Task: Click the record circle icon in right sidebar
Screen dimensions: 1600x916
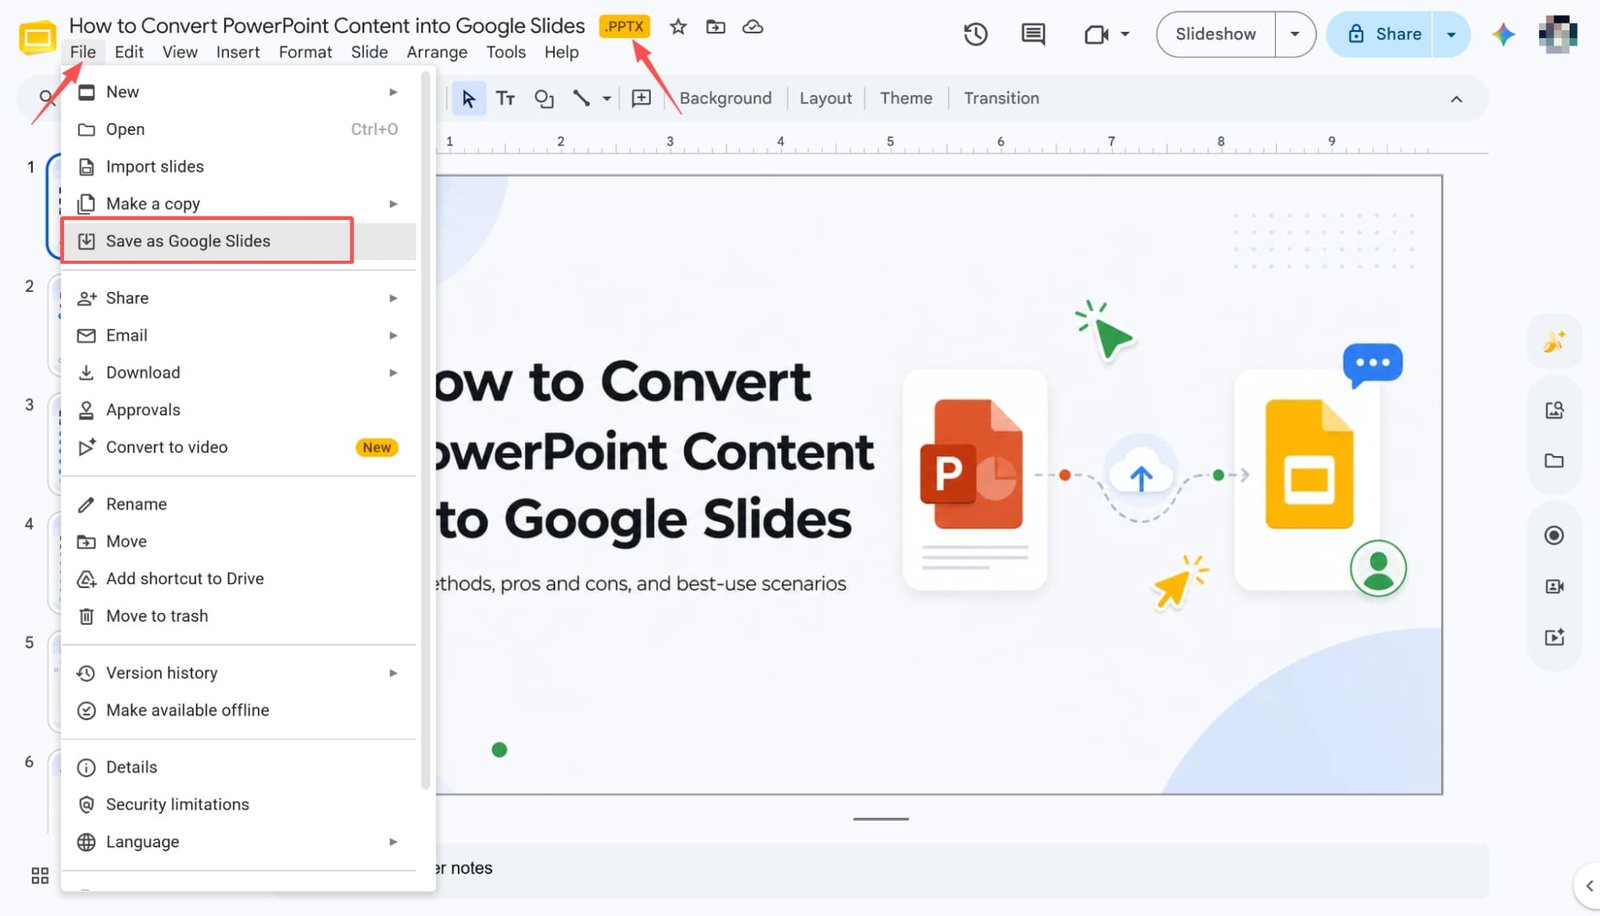Action: coord(1554,536)
